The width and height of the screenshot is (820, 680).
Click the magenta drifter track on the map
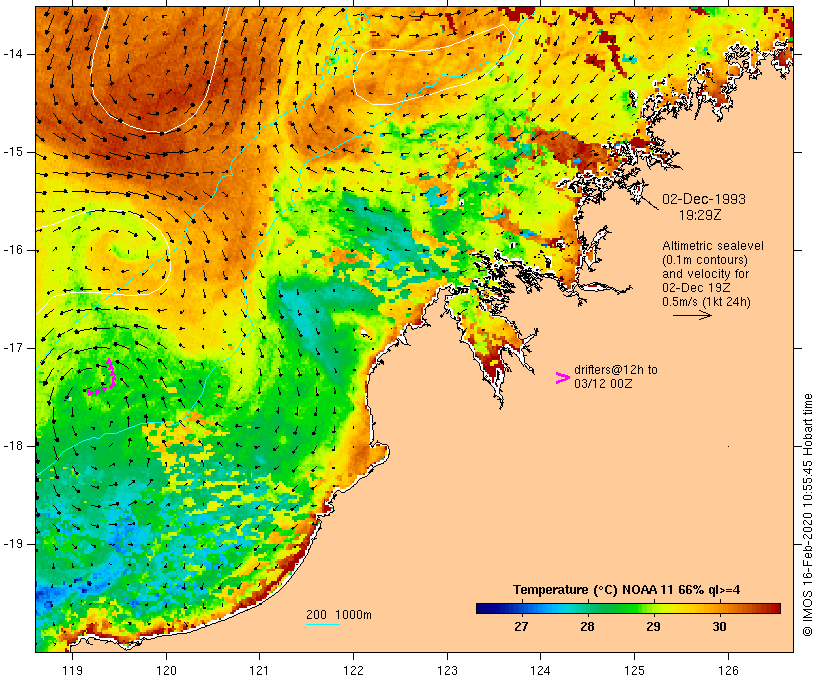pos(102,378)
